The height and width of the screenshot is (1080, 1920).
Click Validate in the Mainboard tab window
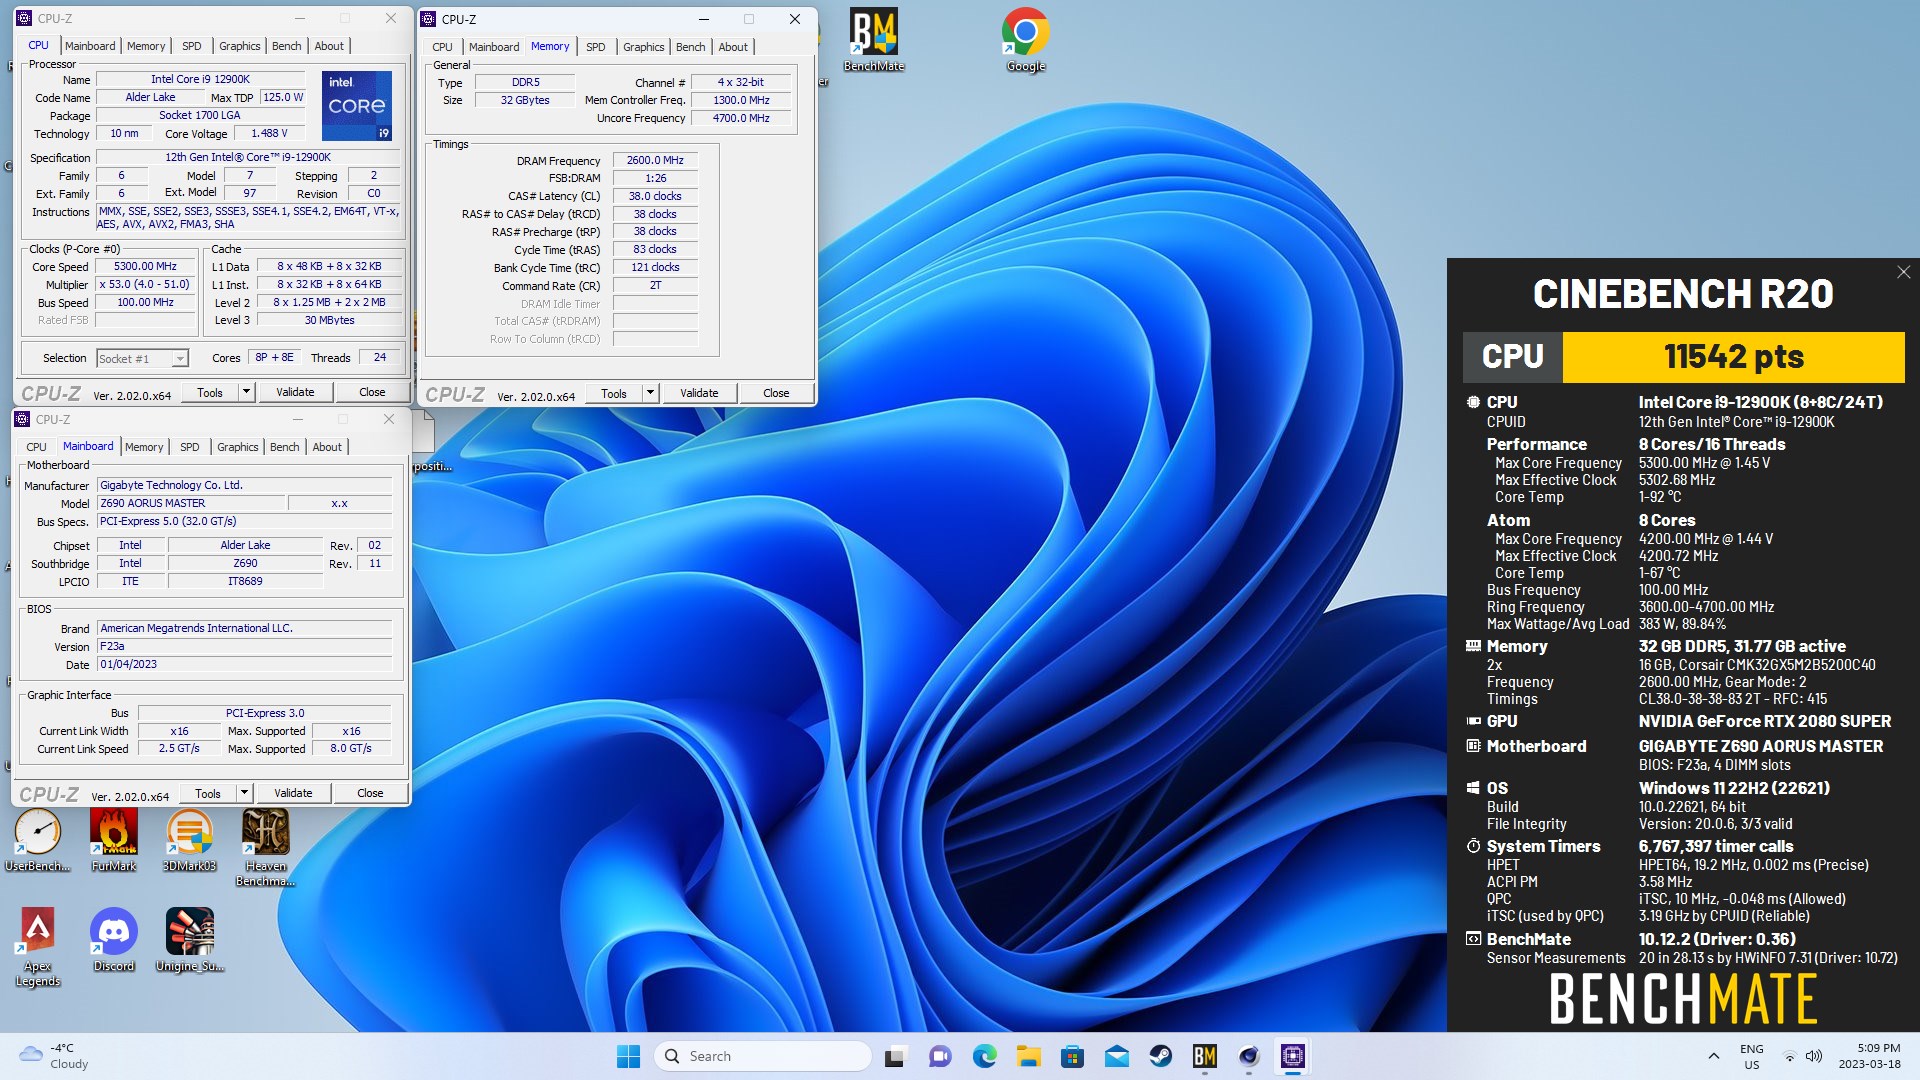(x=293, y=793)
